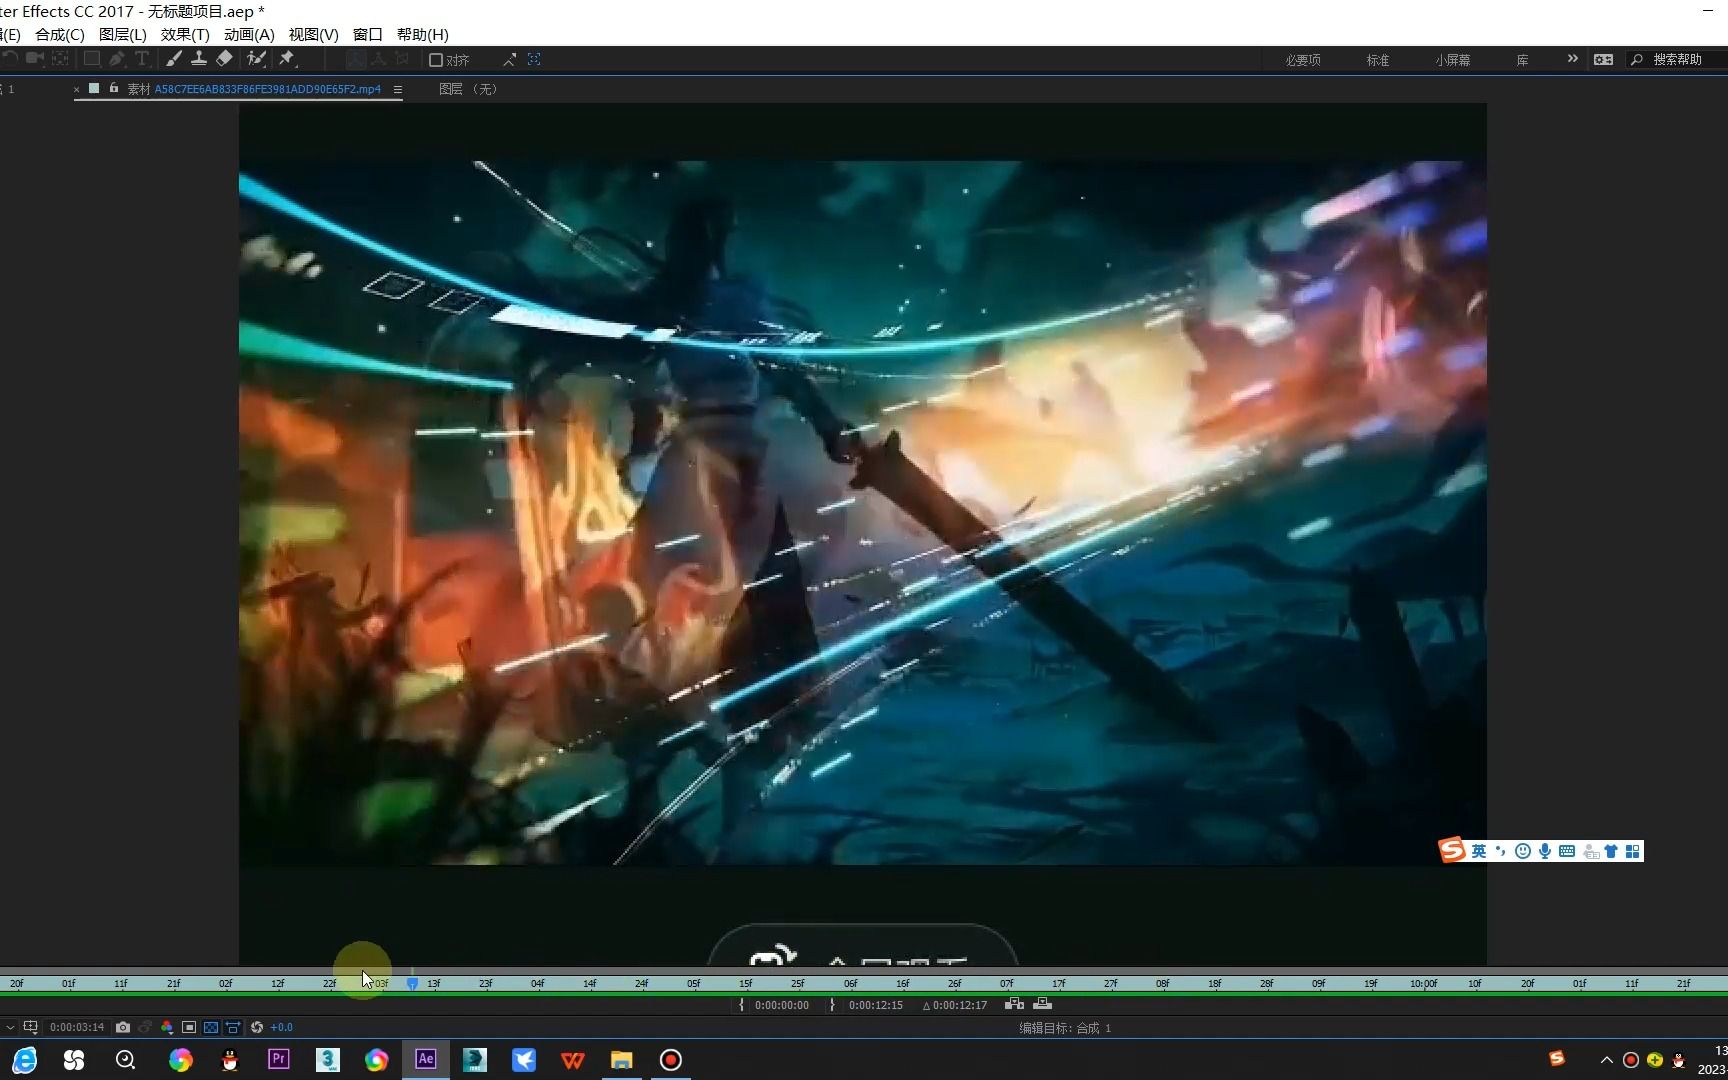
Task: Toggle the region of interest icon
Action: [188, 1027]
